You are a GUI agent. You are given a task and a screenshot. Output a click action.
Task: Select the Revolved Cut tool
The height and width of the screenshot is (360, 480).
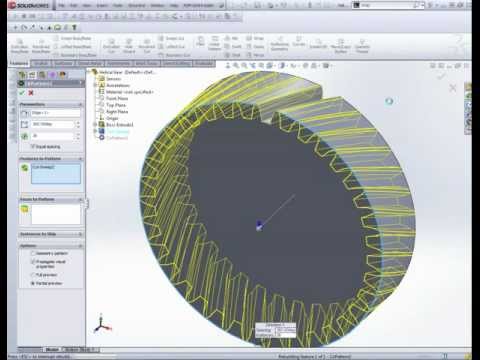pyautogui.click(x=147, y=46)
